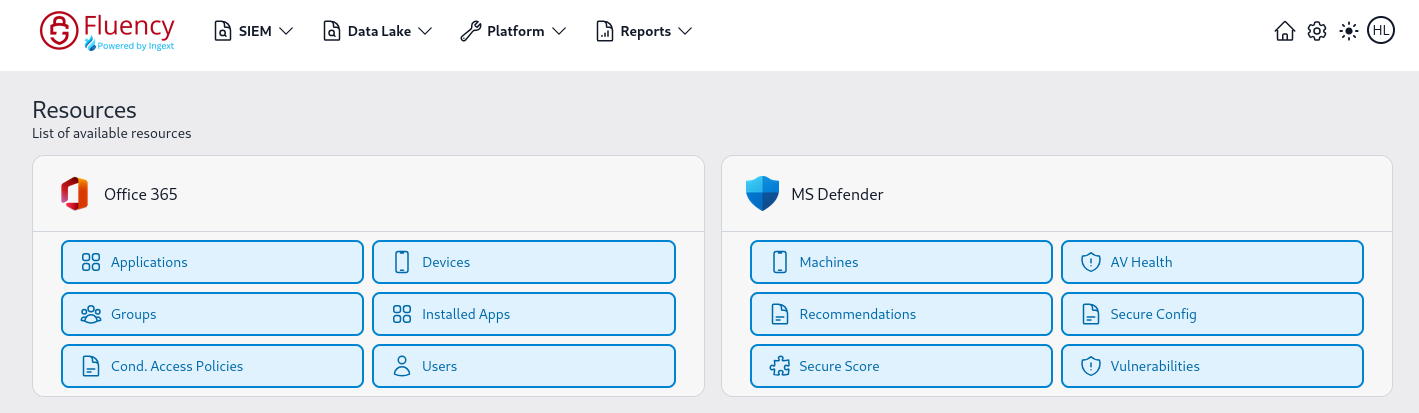The height and width of the screenshot is (413, 1419).
Task: Open Office 365 Users resource
Action: (524, 366)
